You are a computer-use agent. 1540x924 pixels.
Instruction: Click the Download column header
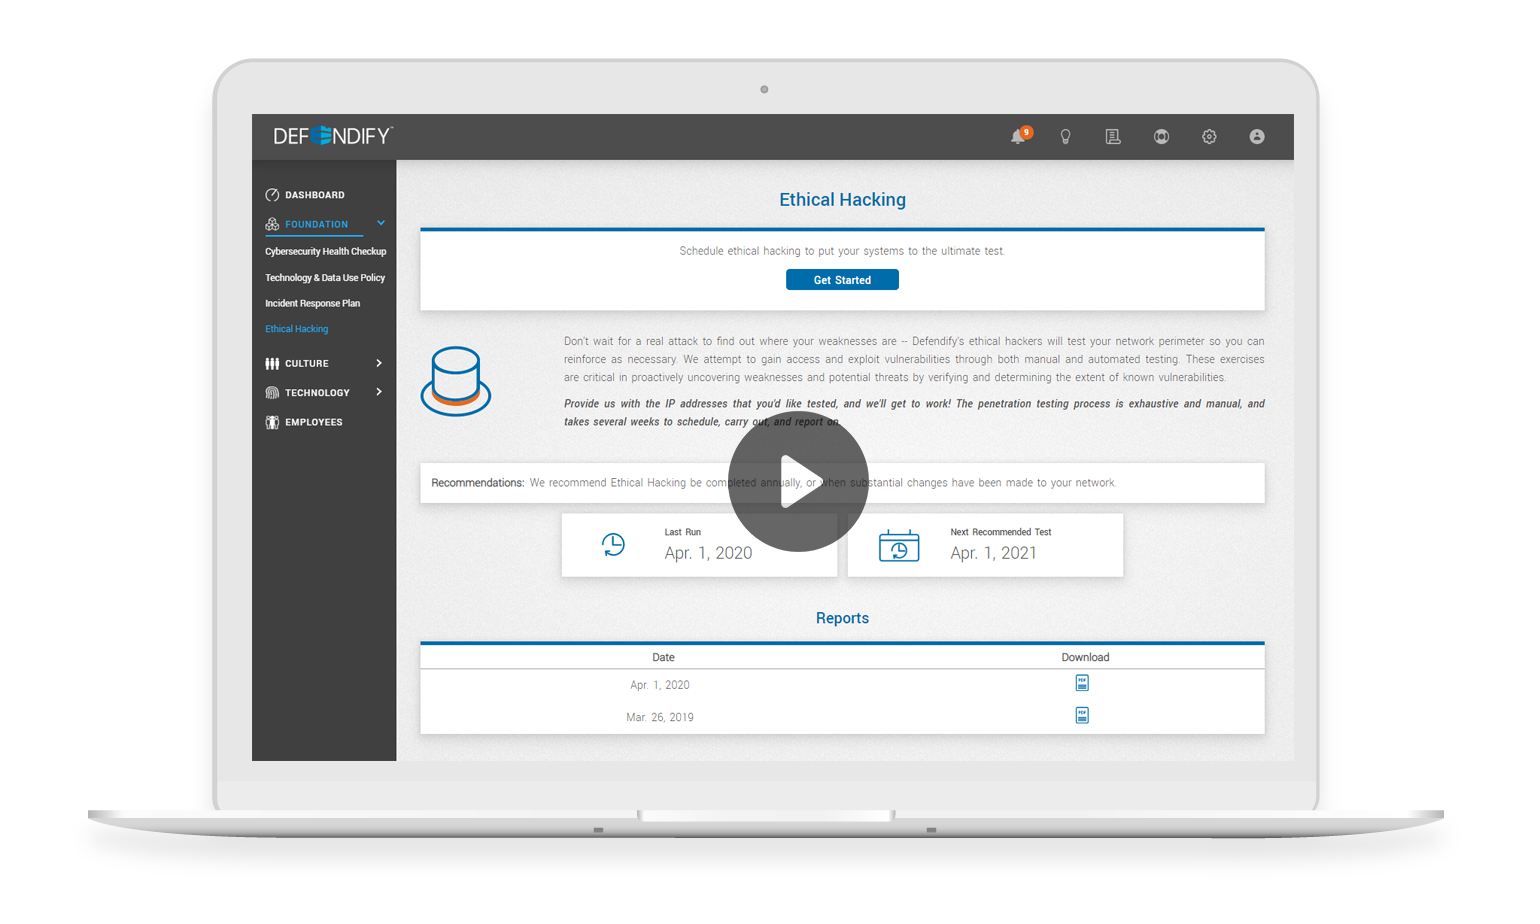(x=1085, y=657)
